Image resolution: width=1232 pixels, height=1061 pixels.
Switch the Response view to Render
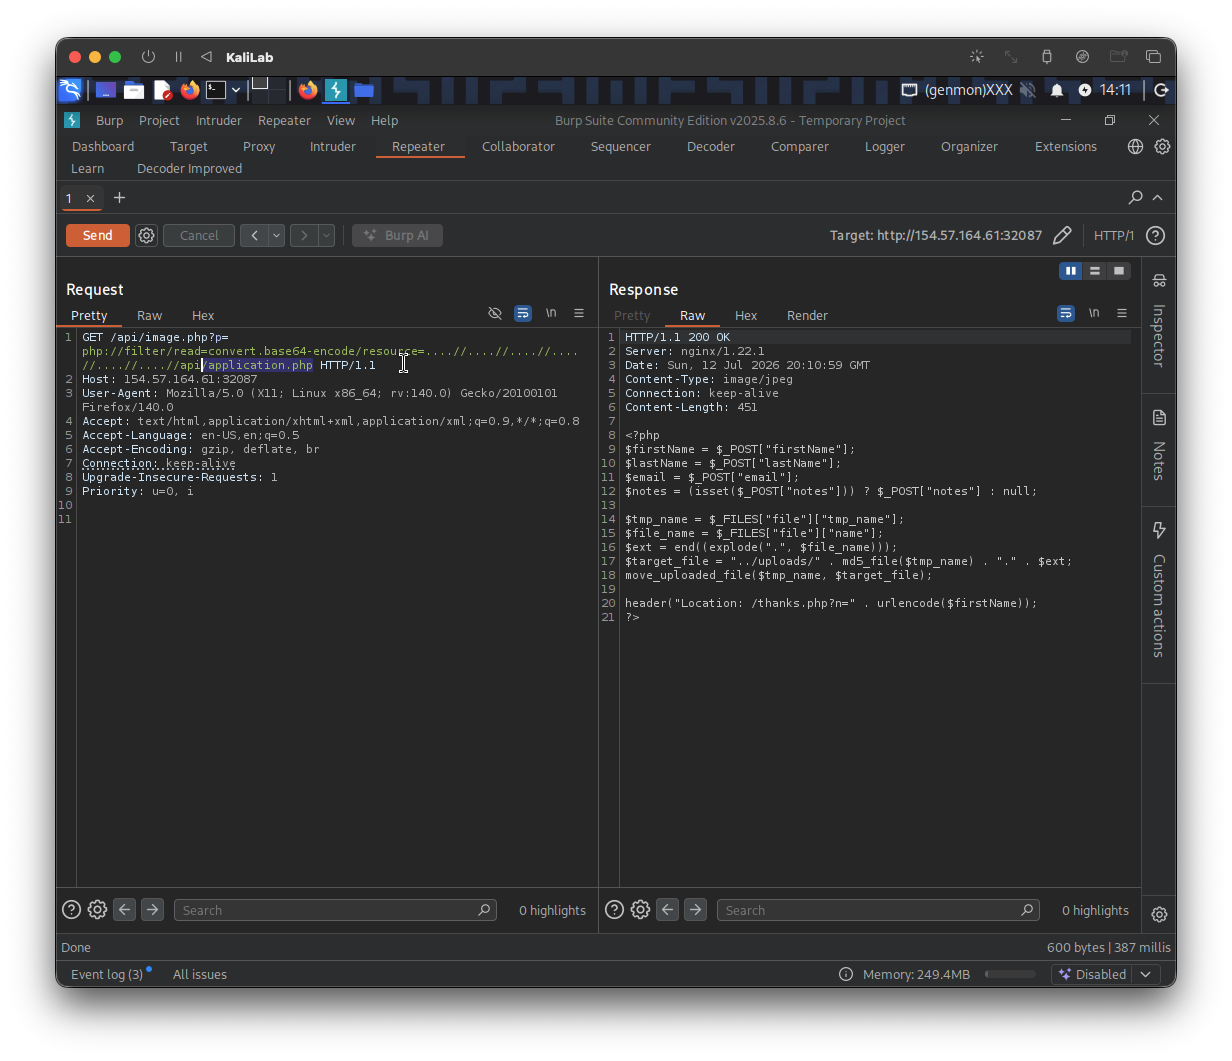tap(807, 315)
